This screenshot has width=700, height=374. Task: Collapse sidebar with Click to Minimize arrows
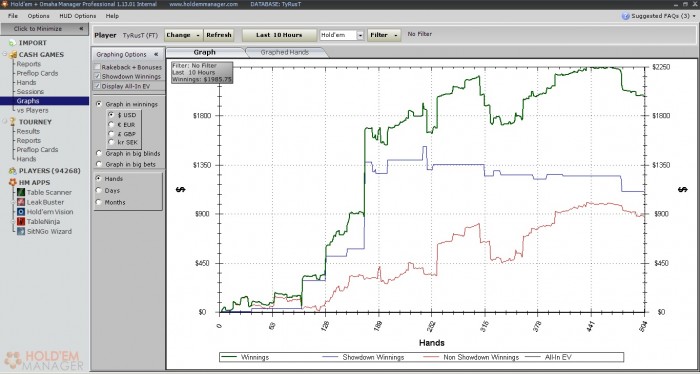click(81, 29)
